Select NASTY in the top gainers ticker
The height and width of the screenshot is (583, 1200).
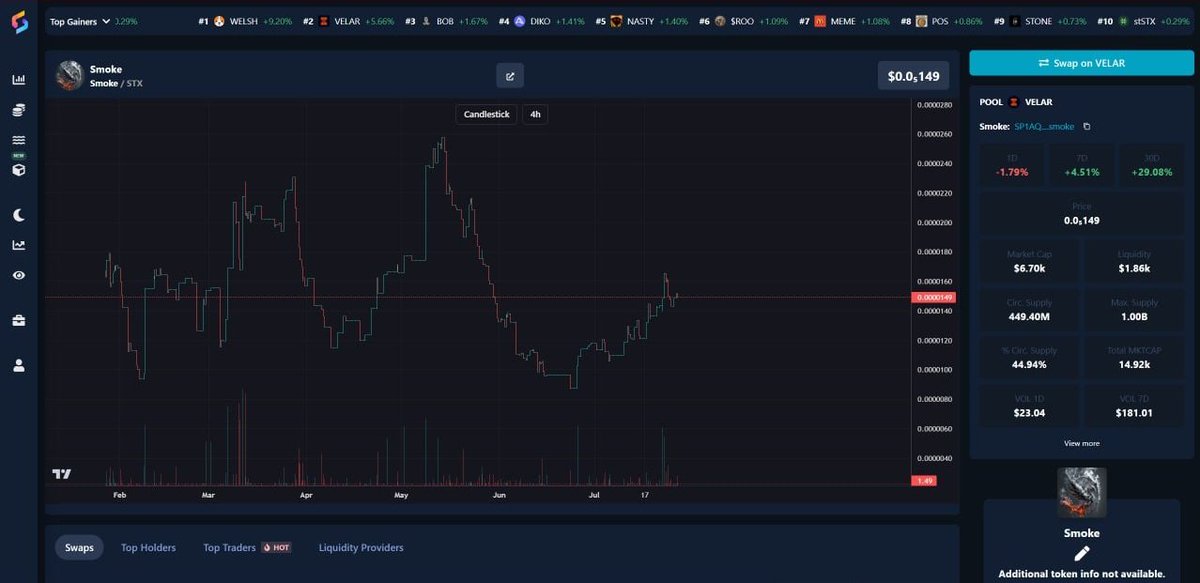coord(640,21)
